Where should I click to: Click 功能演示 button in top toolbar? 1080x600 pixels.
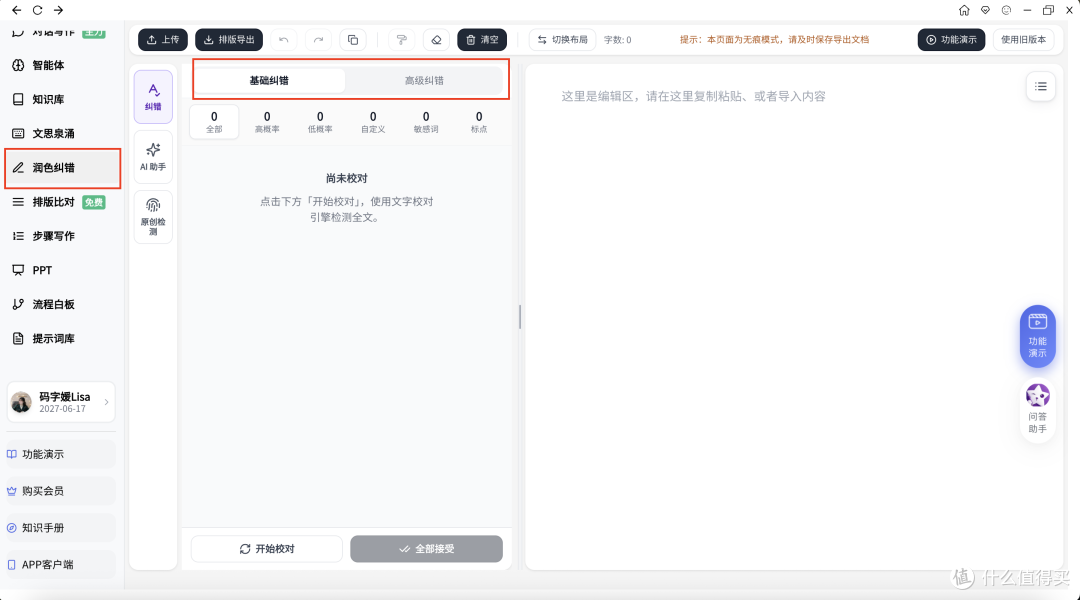pos(951,40)
